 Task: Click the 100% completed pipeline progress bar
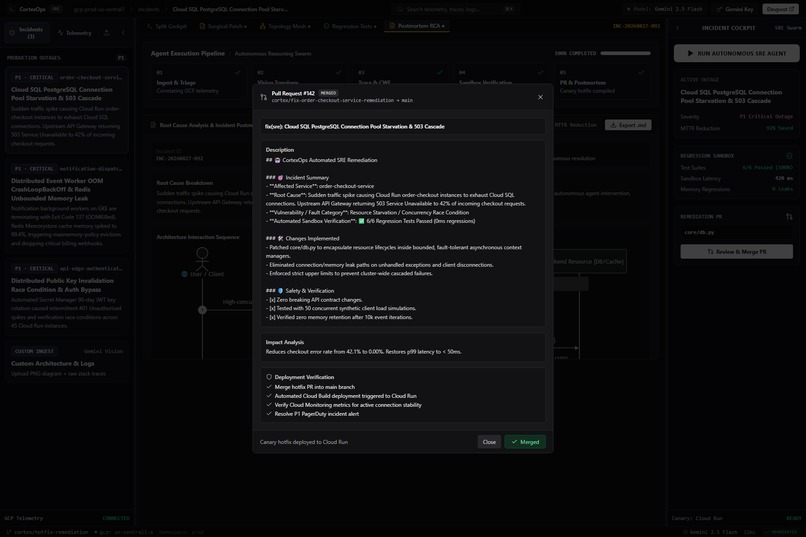(x=625, y=53)
